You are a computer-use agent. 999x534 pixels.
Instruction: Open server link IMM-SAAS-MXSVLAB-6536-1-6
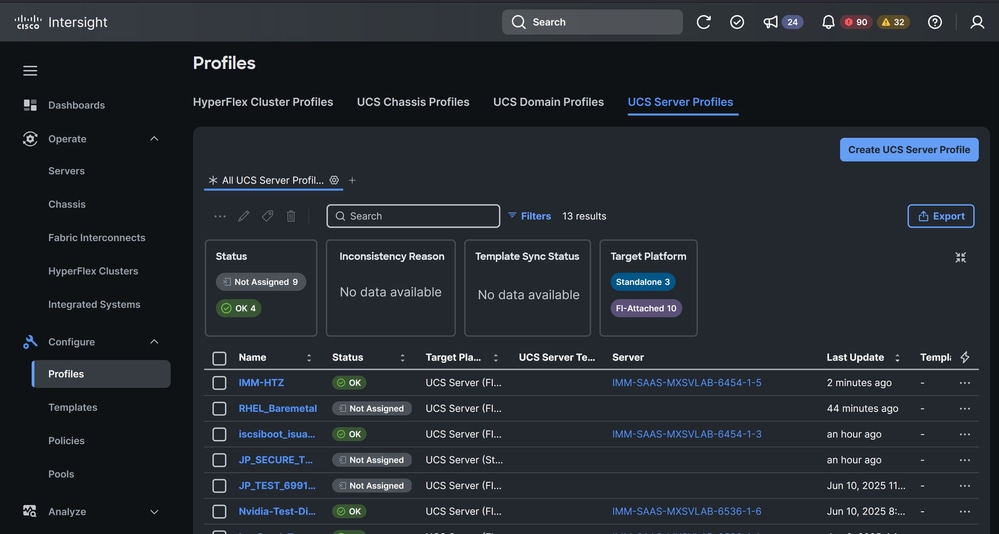(687, 512)
